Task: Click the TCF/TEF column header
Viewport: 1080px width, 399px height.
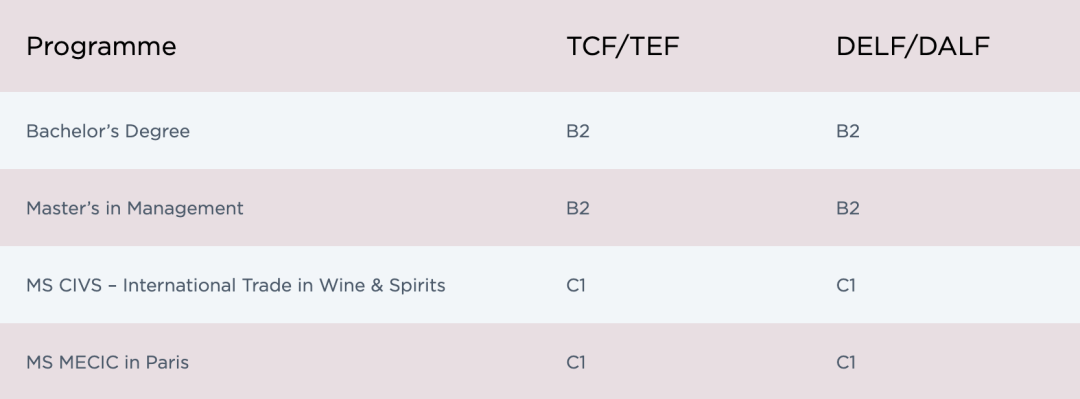Action: [x=623, y=46]
